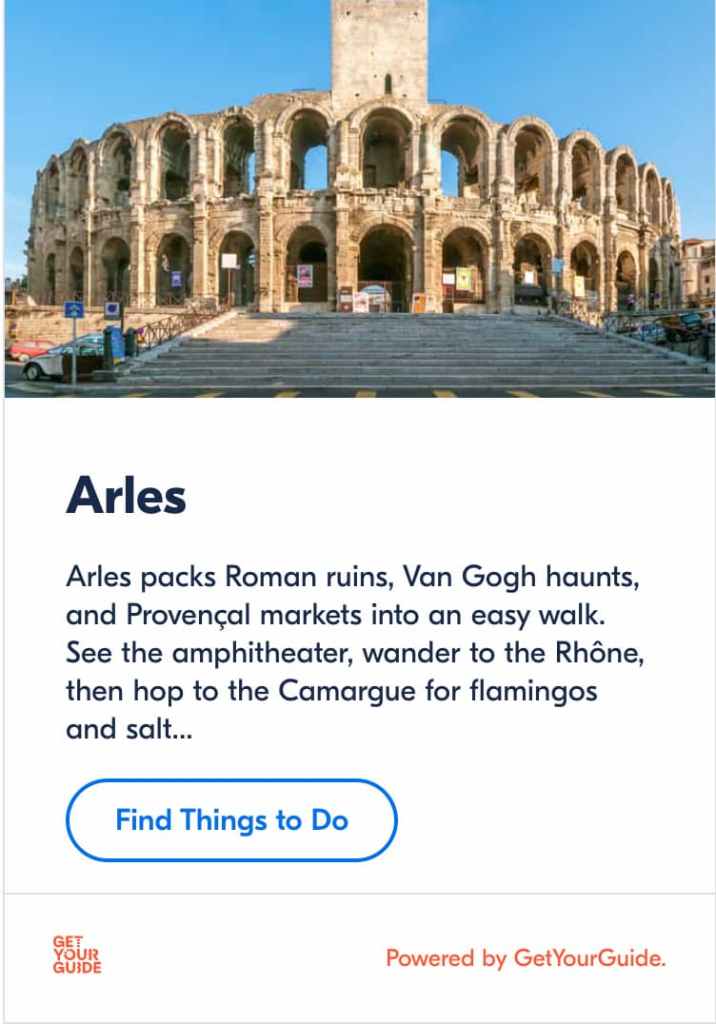Click the divider line above the footer
This screenshot has height=1024, width=716.
[x=360, y=893]
